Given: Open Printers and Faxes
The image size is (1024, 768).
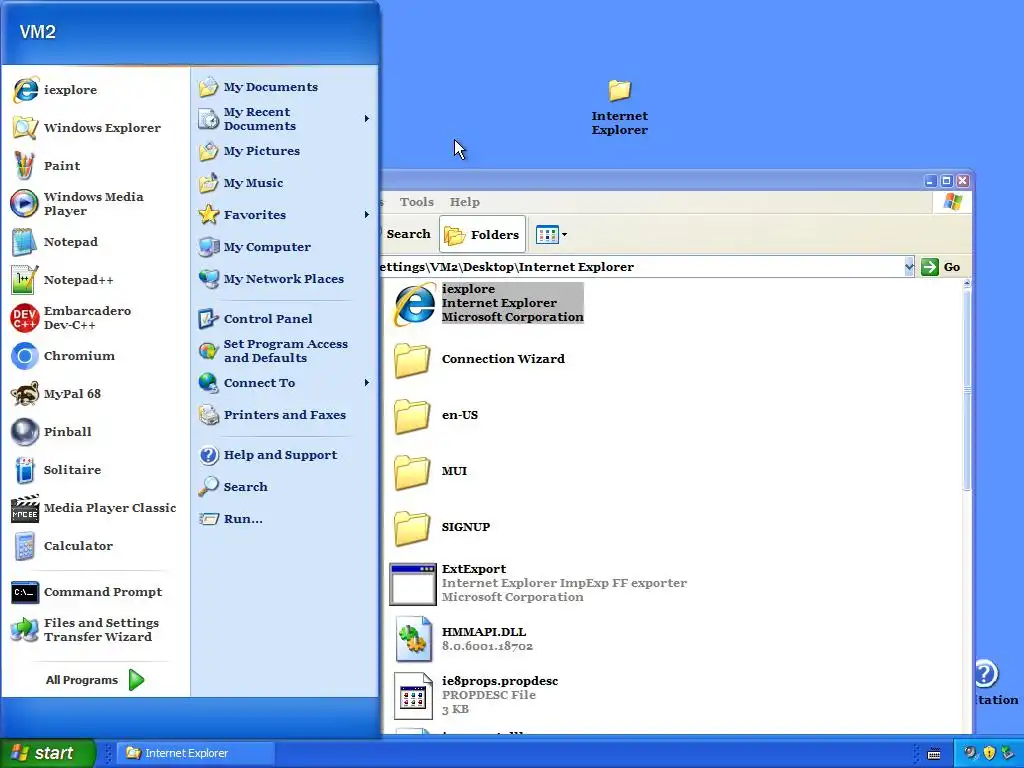Looking at the screenshot, I should [284, 415].
